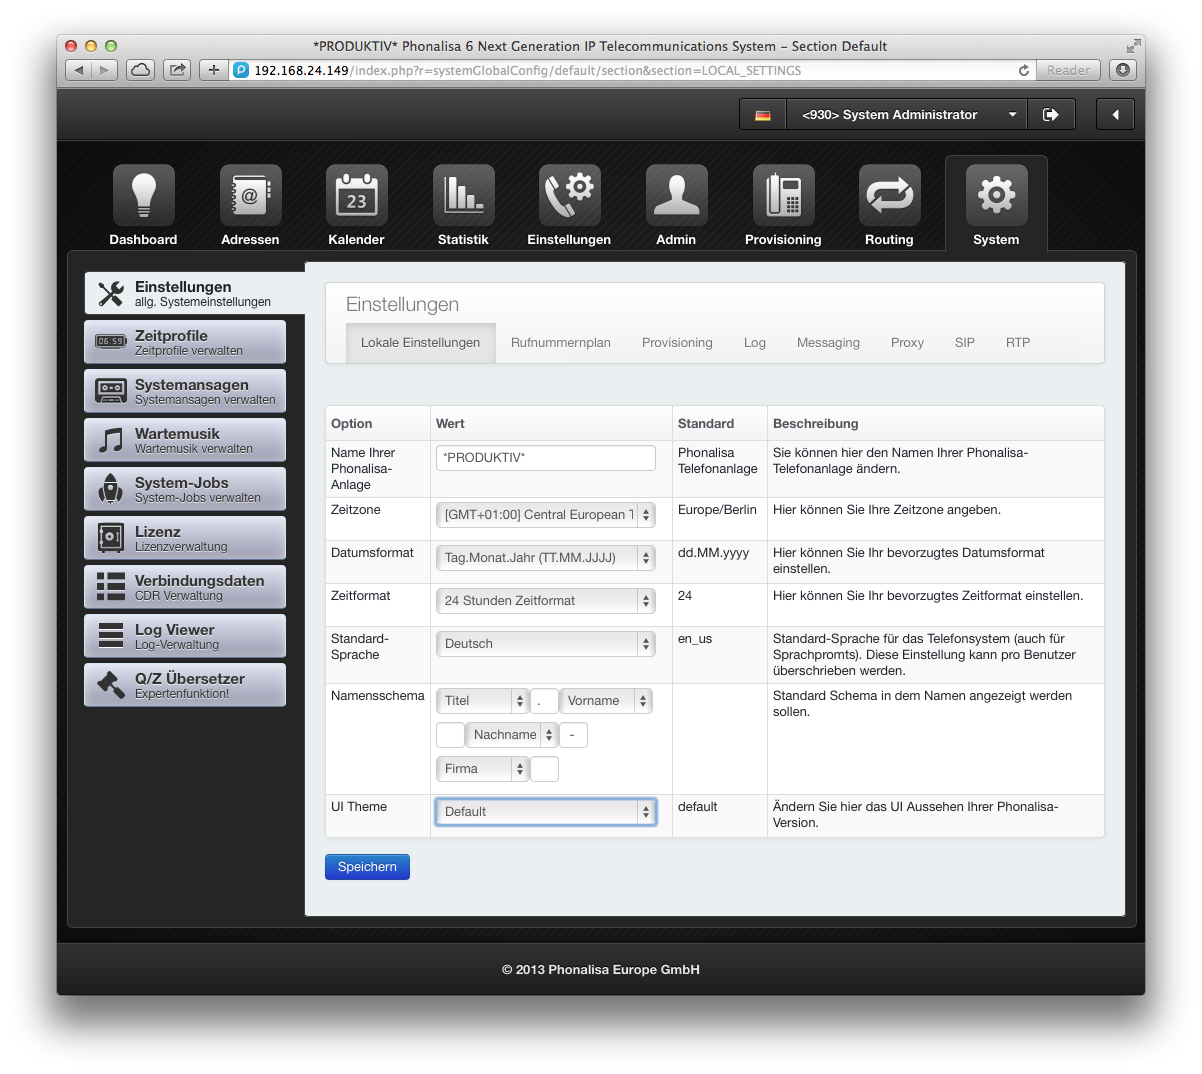Image resolution: width=1202 pixels, height=1074 pixels.
Task: Click the Systemansagen cassette icon
Action: (110, 391)
